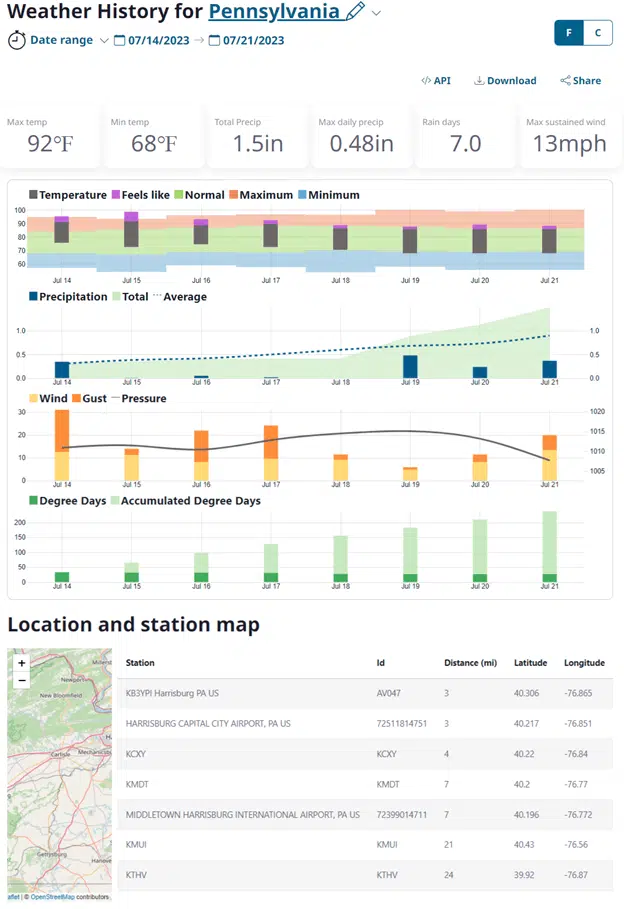Open the Pennsylvania location link

pyautogui.click(x=274, y=12)
